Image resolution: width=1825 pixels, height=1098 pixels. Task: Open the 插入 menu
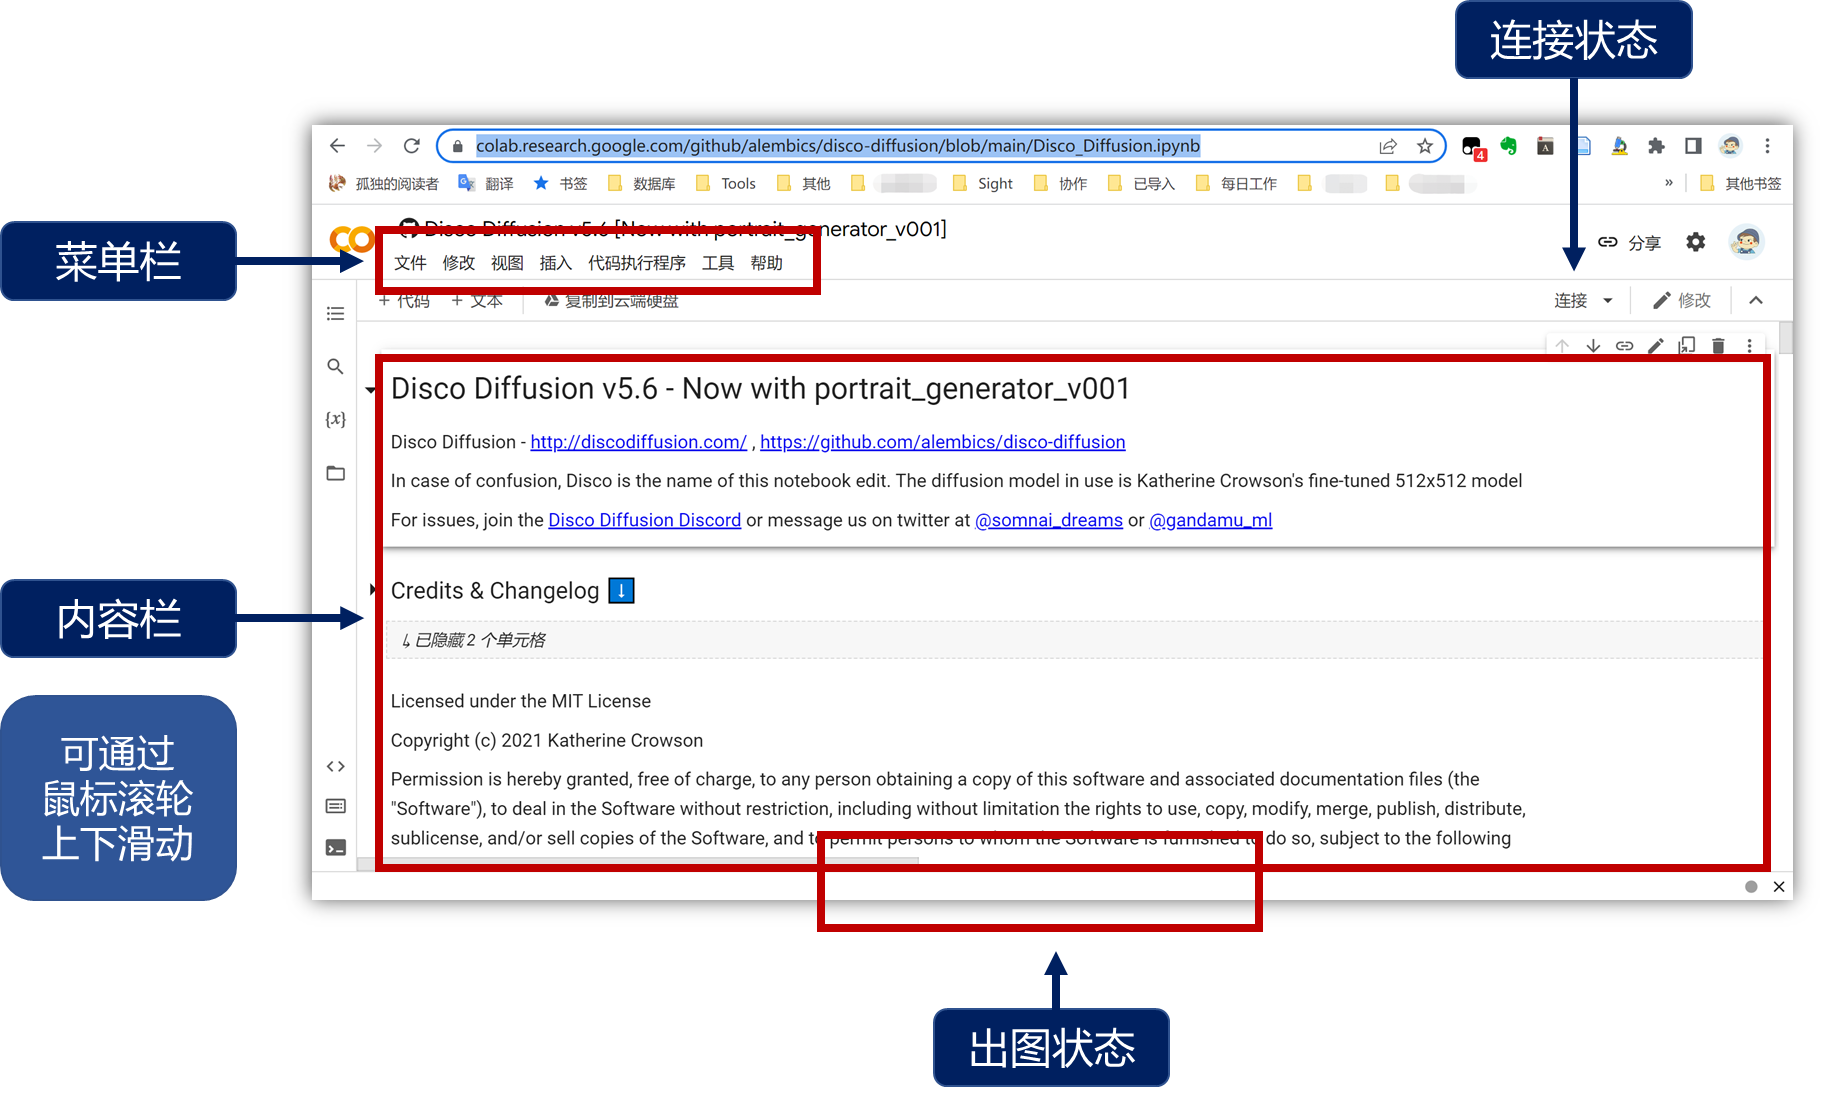coord(556,263)
